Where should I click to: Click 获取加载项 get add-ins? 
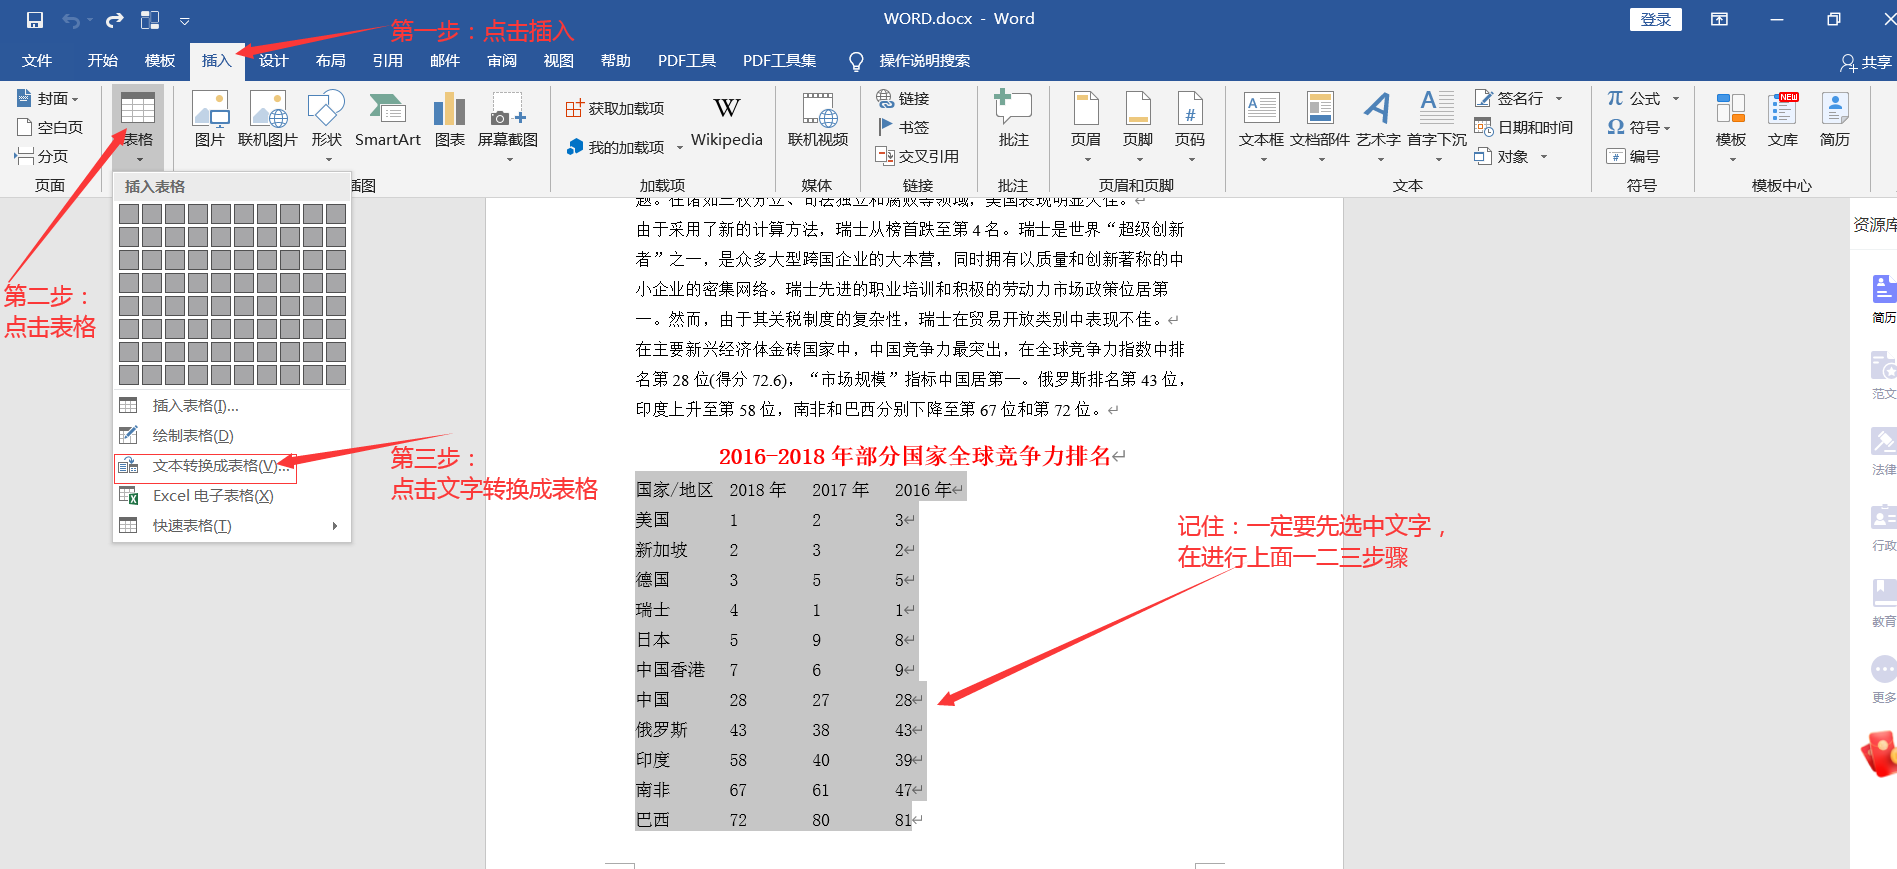(615, 108)
